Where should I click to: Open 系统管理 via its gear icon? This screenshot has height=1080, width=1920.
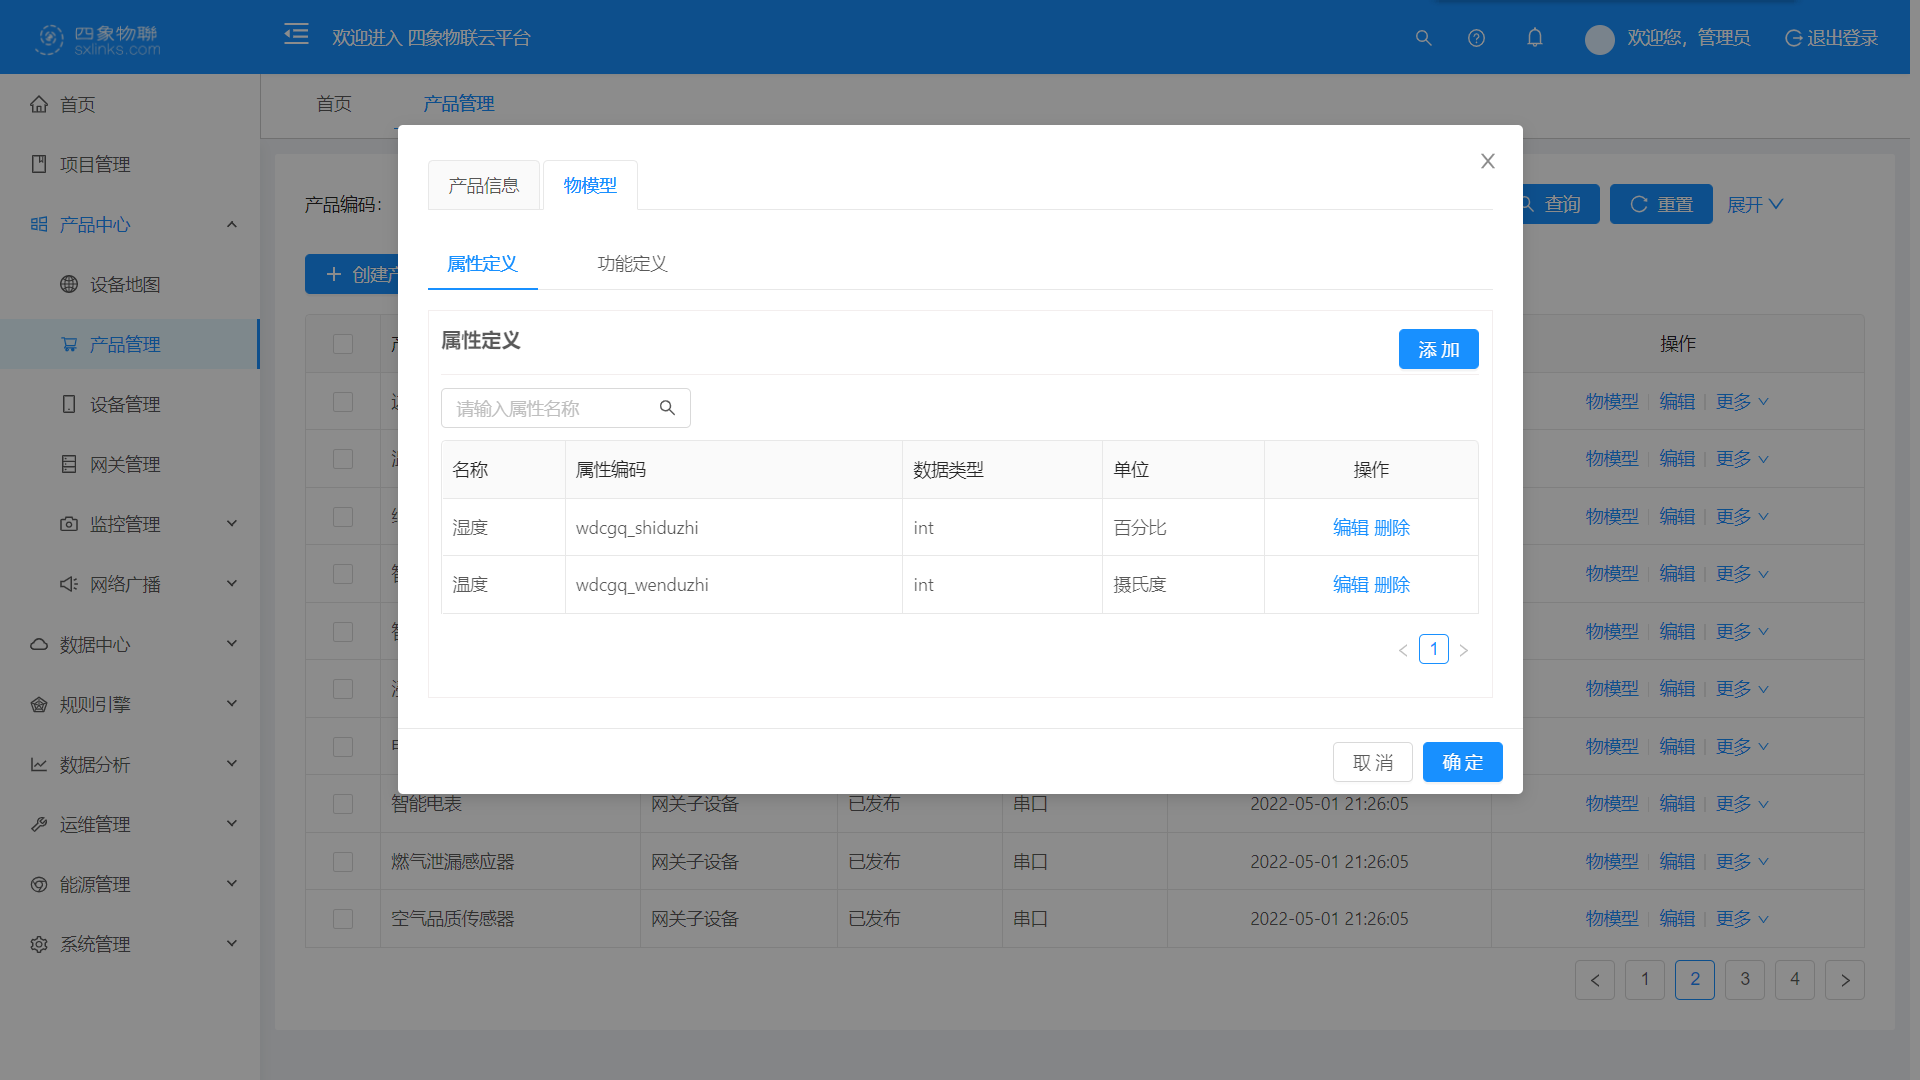pyautogui.click(x=39, y=943)
